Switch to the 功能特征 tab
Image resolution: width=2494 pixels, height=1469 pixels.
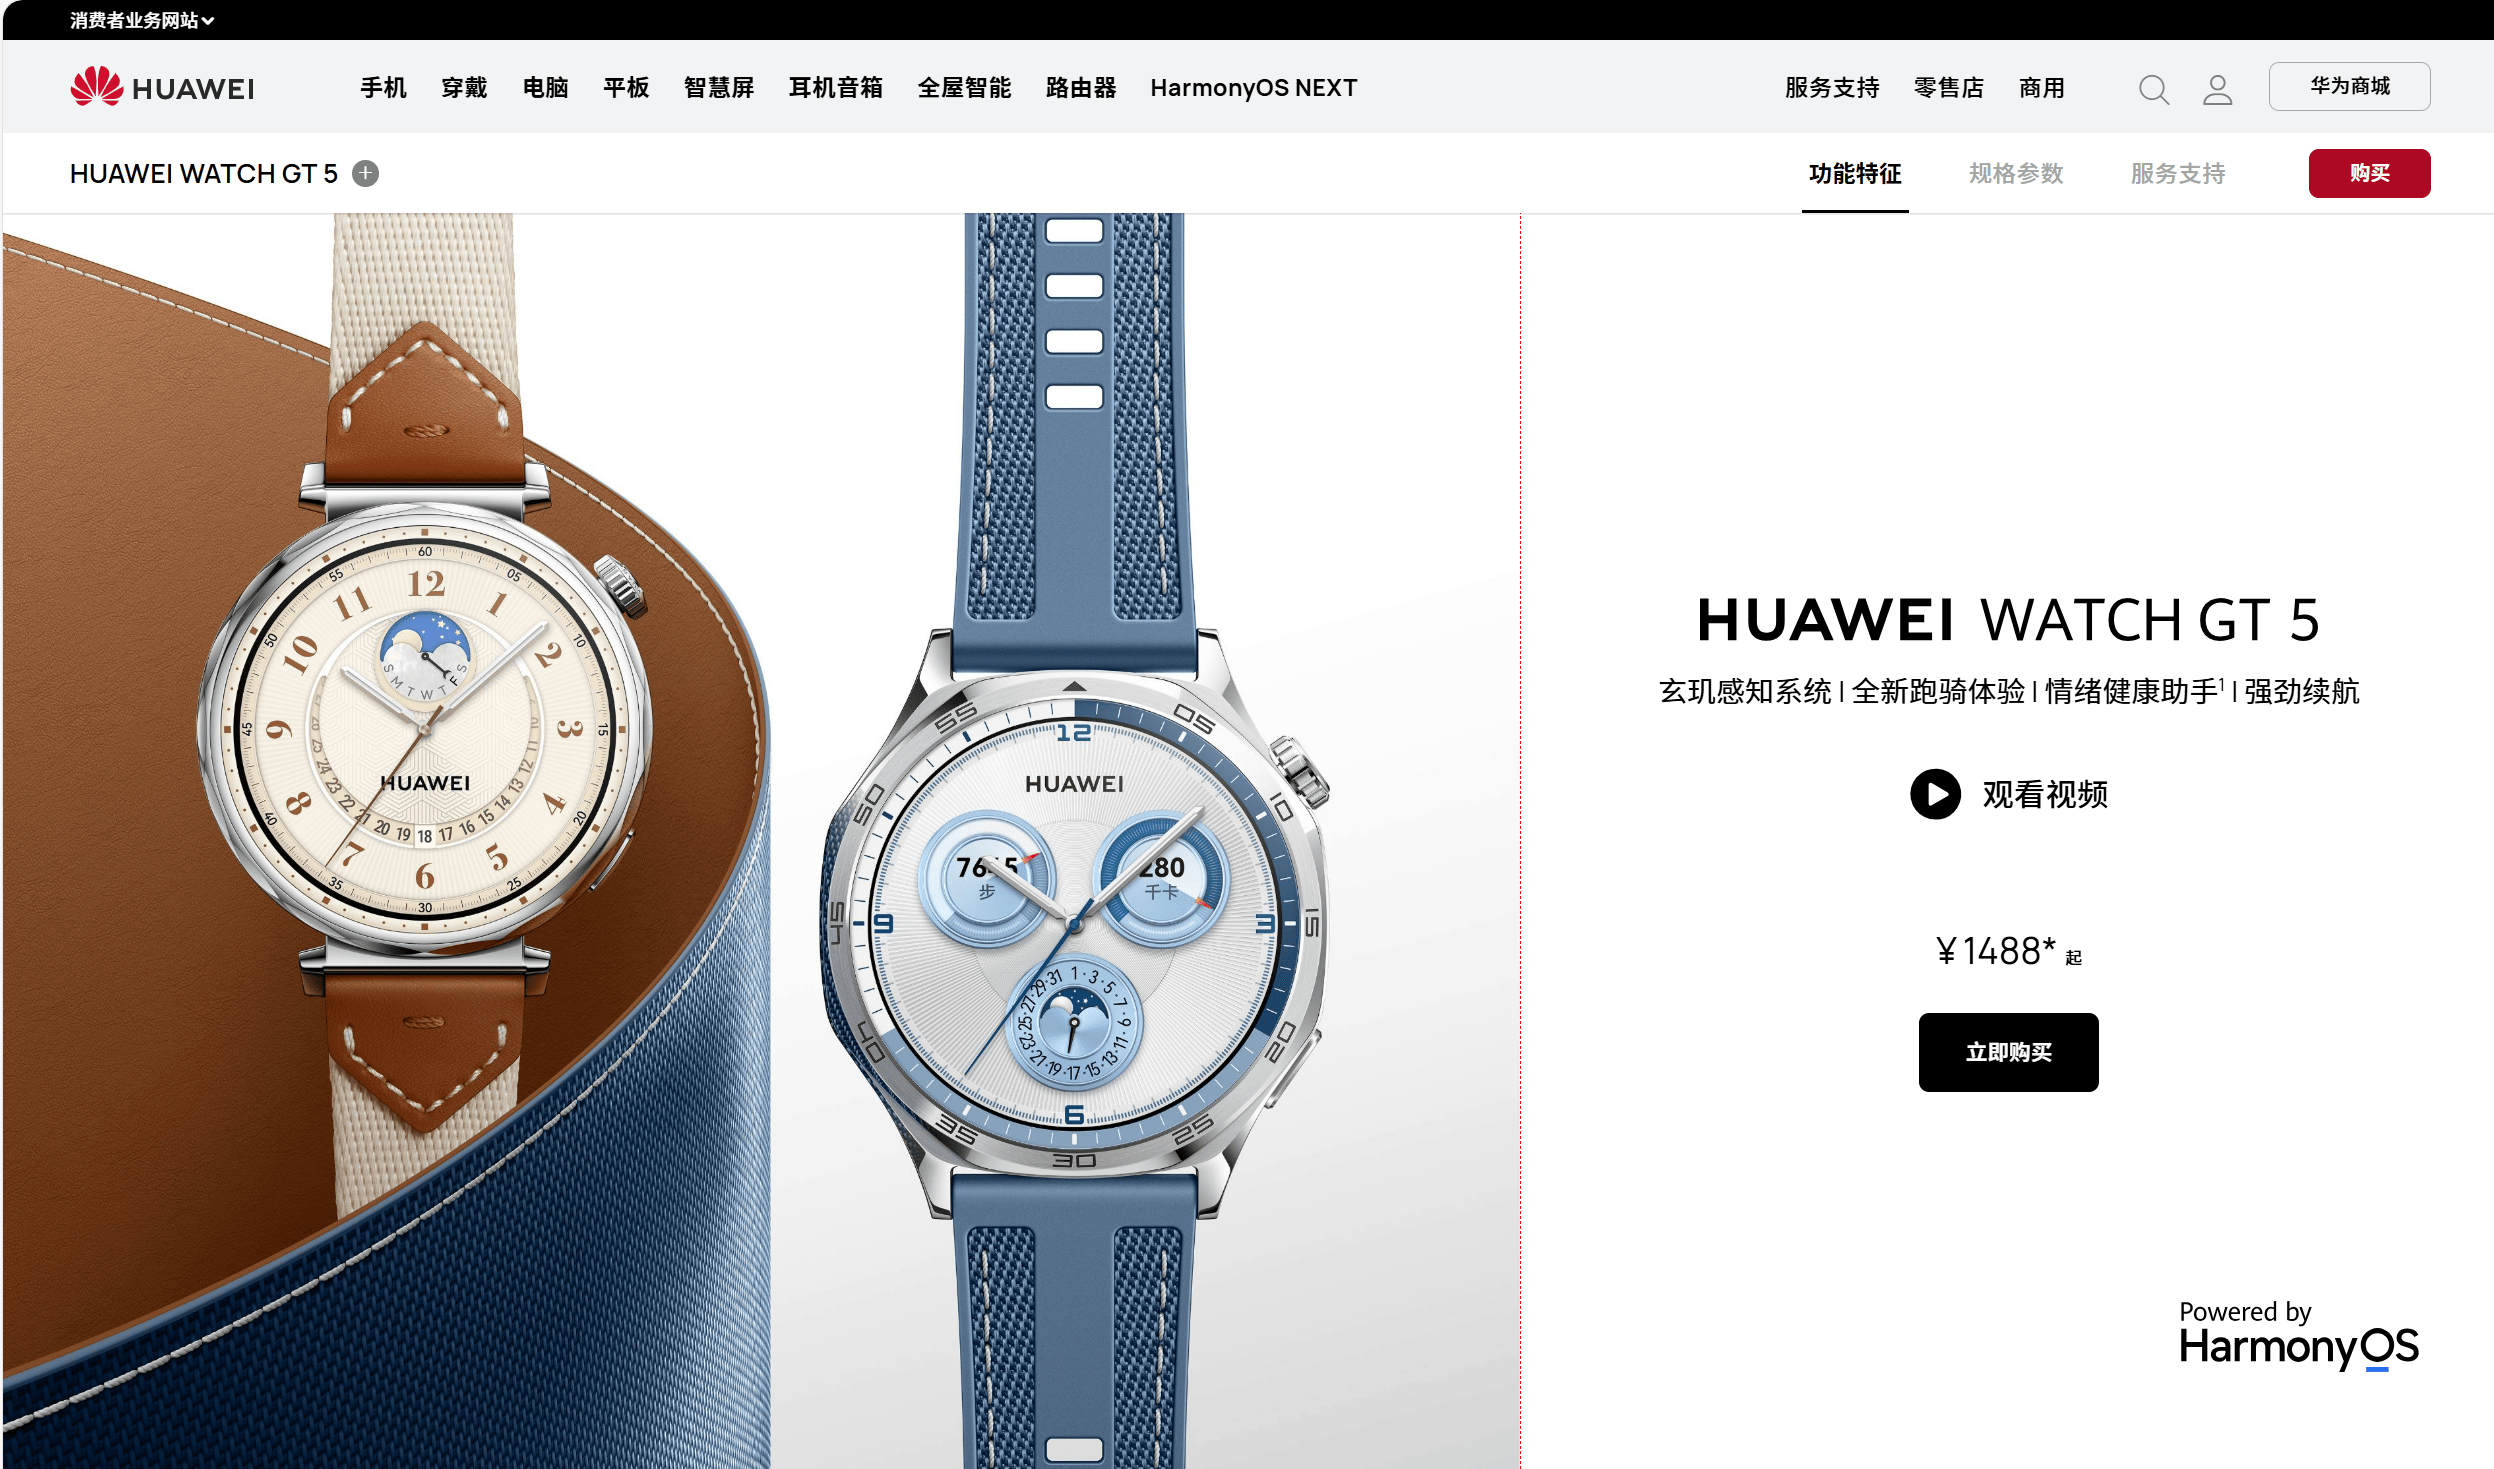[1855, 174]
